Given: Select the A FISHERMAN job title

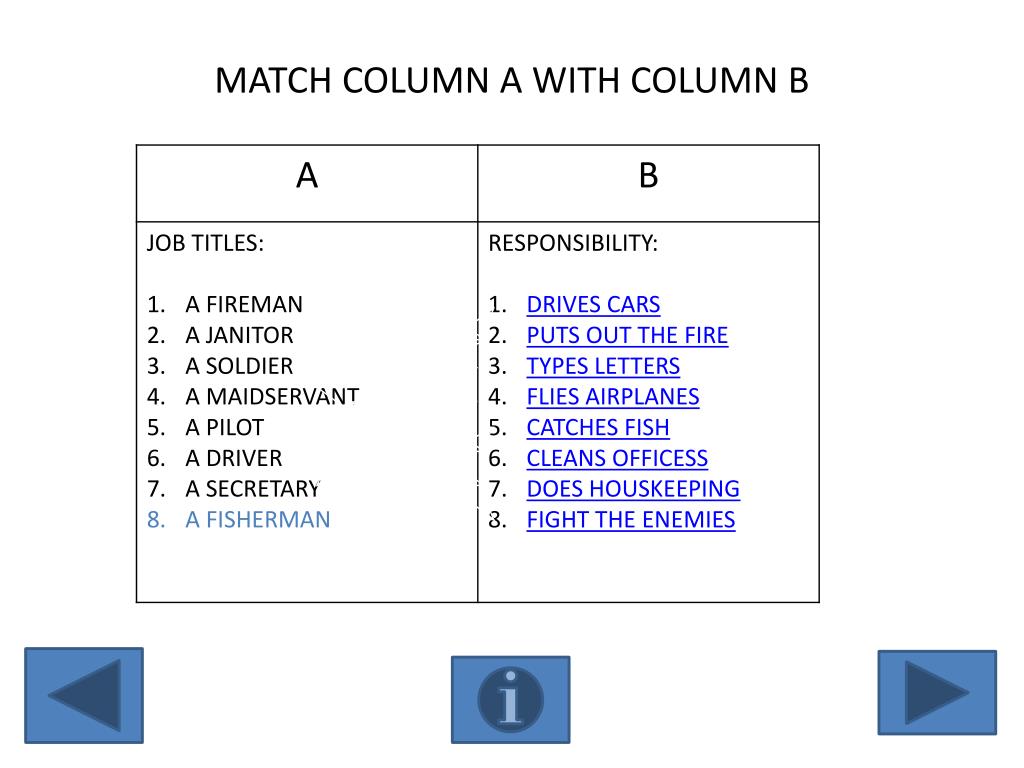Looking at the screenshot, I should (x=257, y=519).
